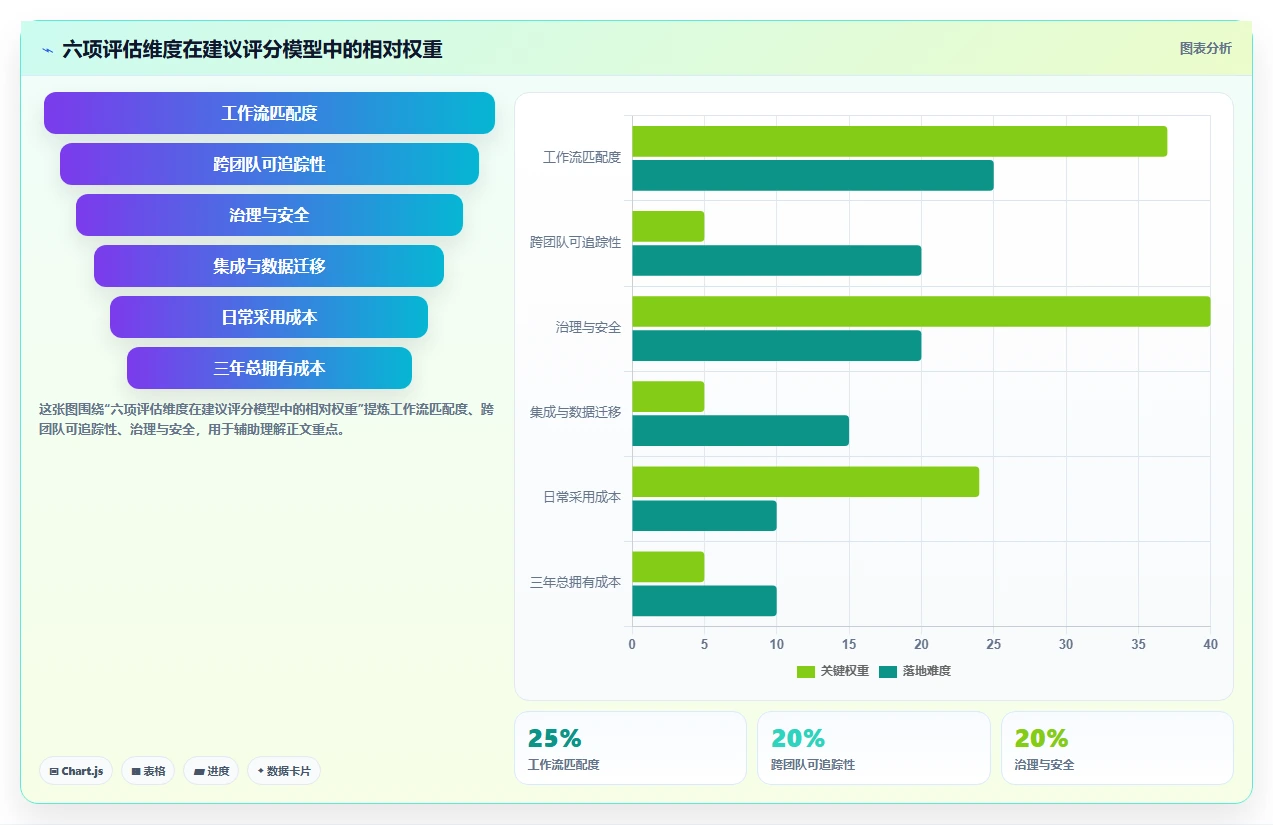
Task: Toggle the 落地难度 legend item
Action: pos(914,671)
